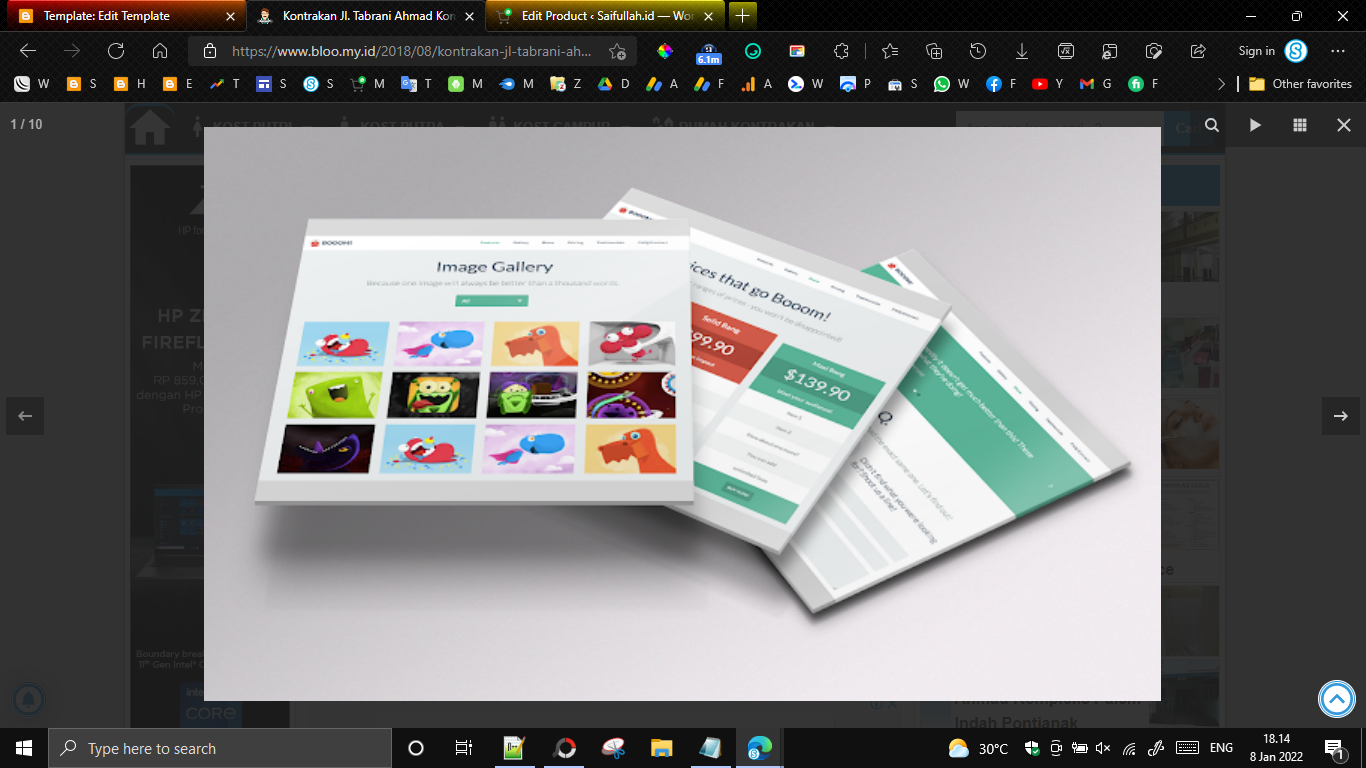1366x768 pixels.
Task: Expand the favorites bar overflow chevron
Action: 1221,84
